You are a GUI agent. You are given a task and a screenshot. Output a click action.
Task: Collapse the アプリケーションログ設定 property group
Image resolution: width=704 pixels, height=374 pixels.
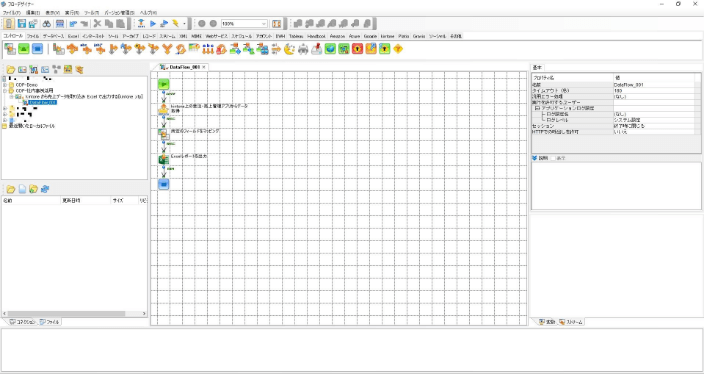point(537,108)
